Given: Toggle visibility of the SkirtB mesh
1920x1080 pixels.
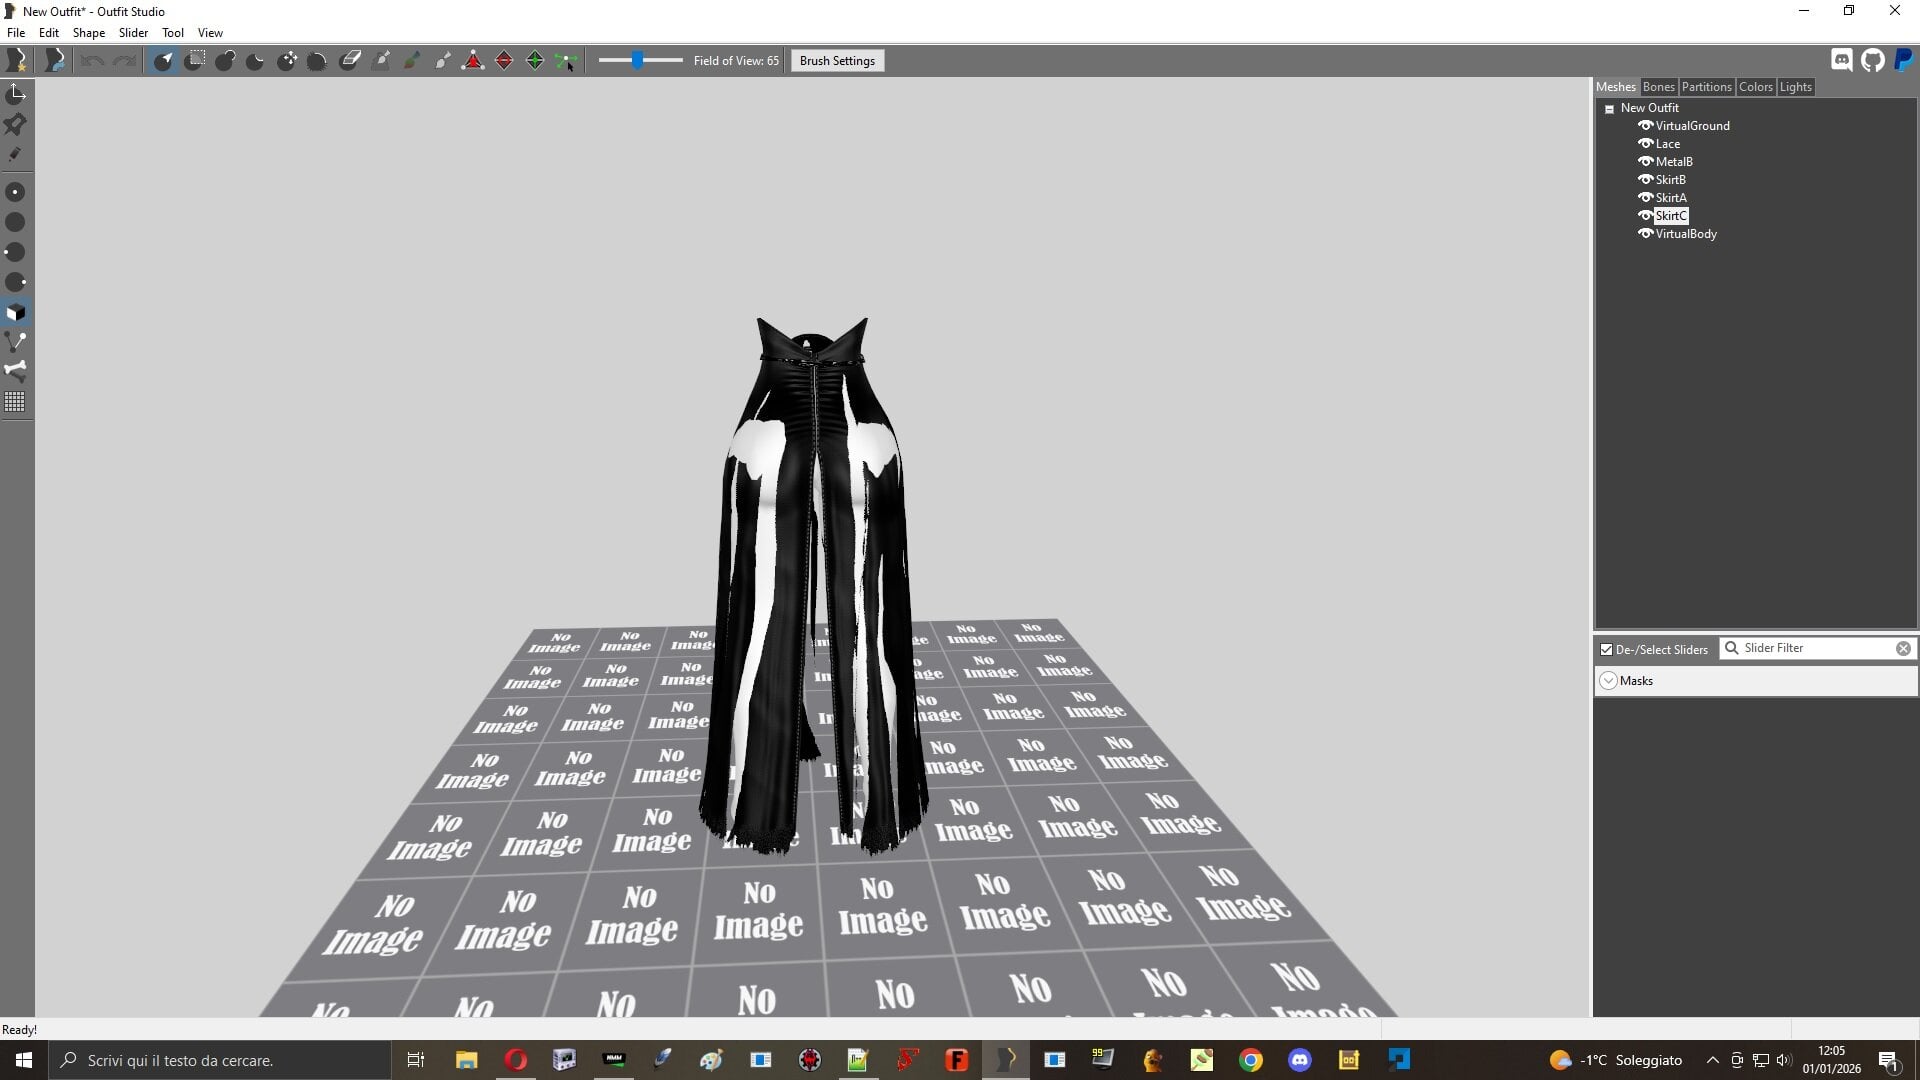Looking at the screenshot, I should (x=1645, y=180).
